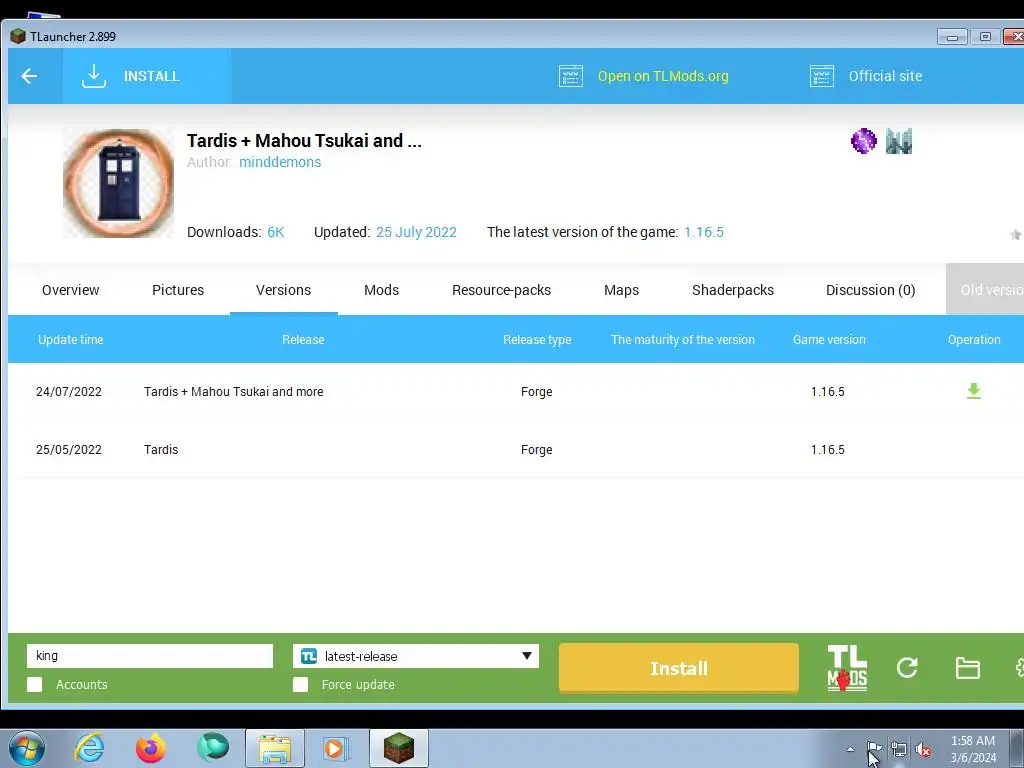The height and width of the screenshot is (768, 1024).
Task: Click the Action Center flag tray icon
Action: pos(874,749)
